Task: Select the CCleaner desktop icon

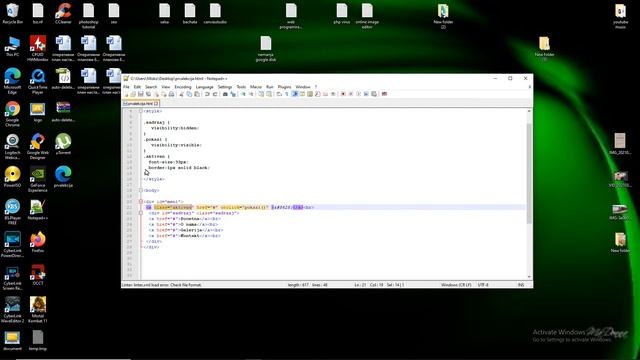Action: pyautogui.click(x=63, y=14)
